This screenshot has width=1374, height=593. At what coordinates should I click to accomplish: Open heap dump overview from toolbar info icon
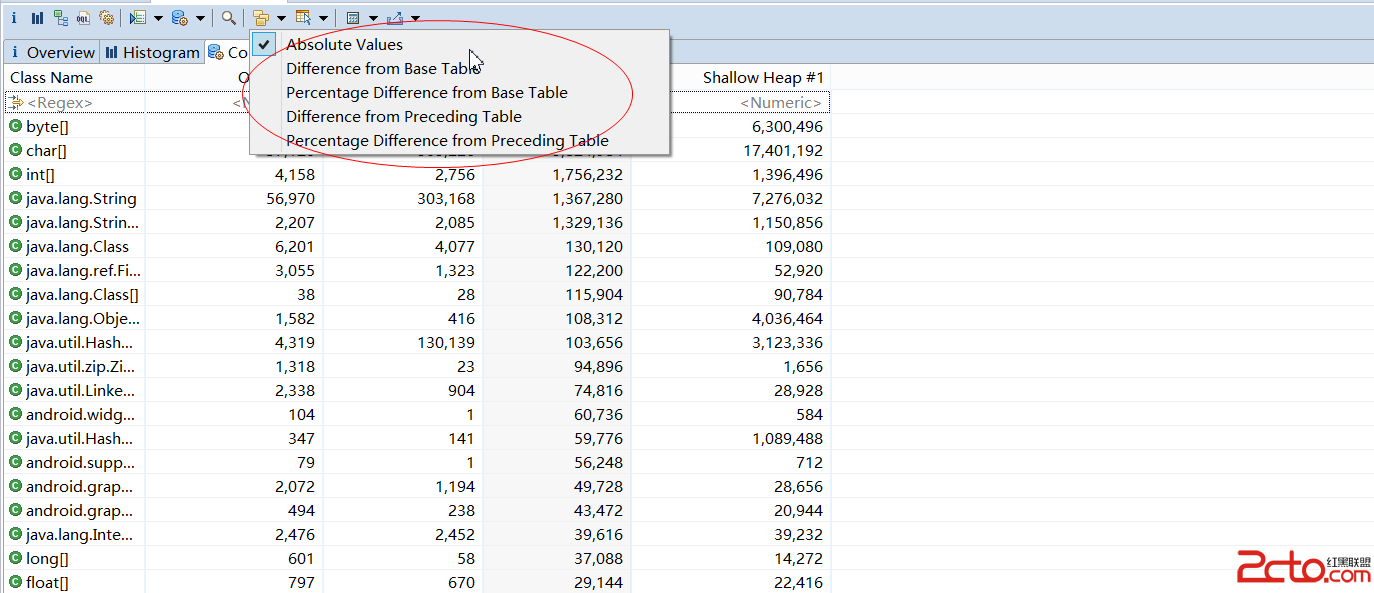pos(14,18)
